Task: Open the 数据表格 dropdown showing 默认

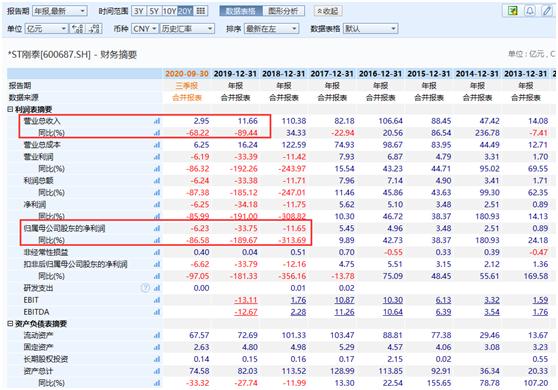Action: [370, 29]
